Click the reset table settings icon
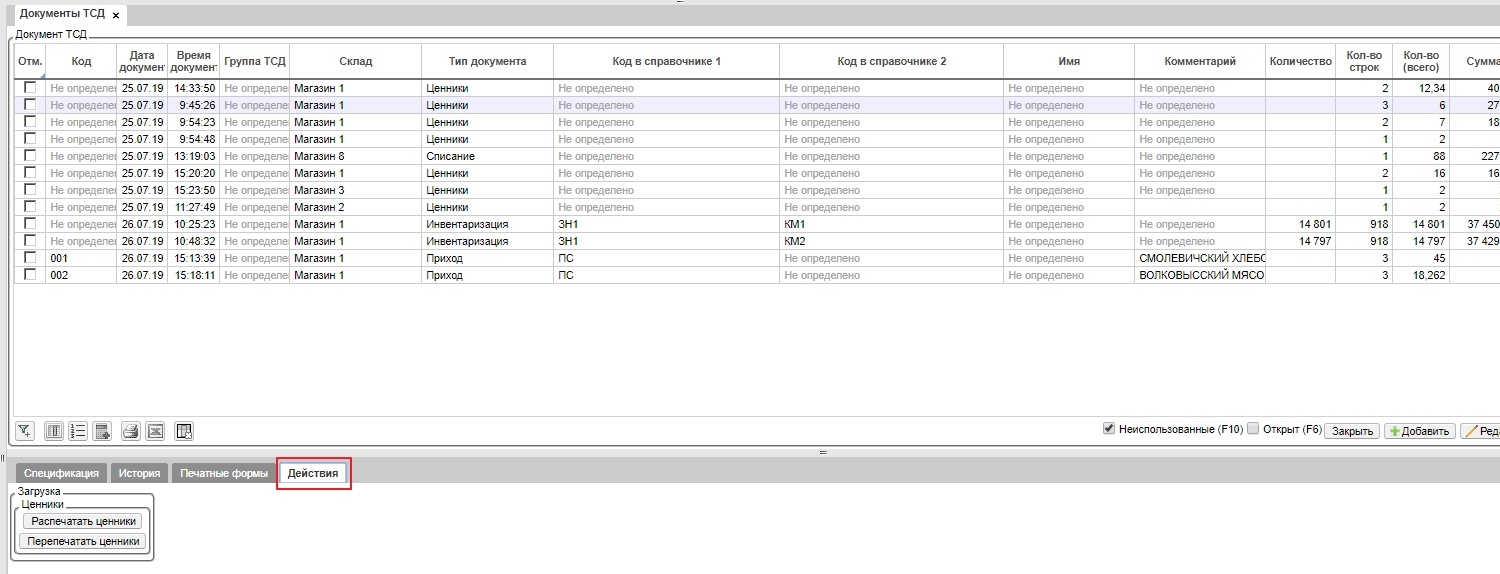This screenshot has height=574, width=1500. click(x=184, y=431)
